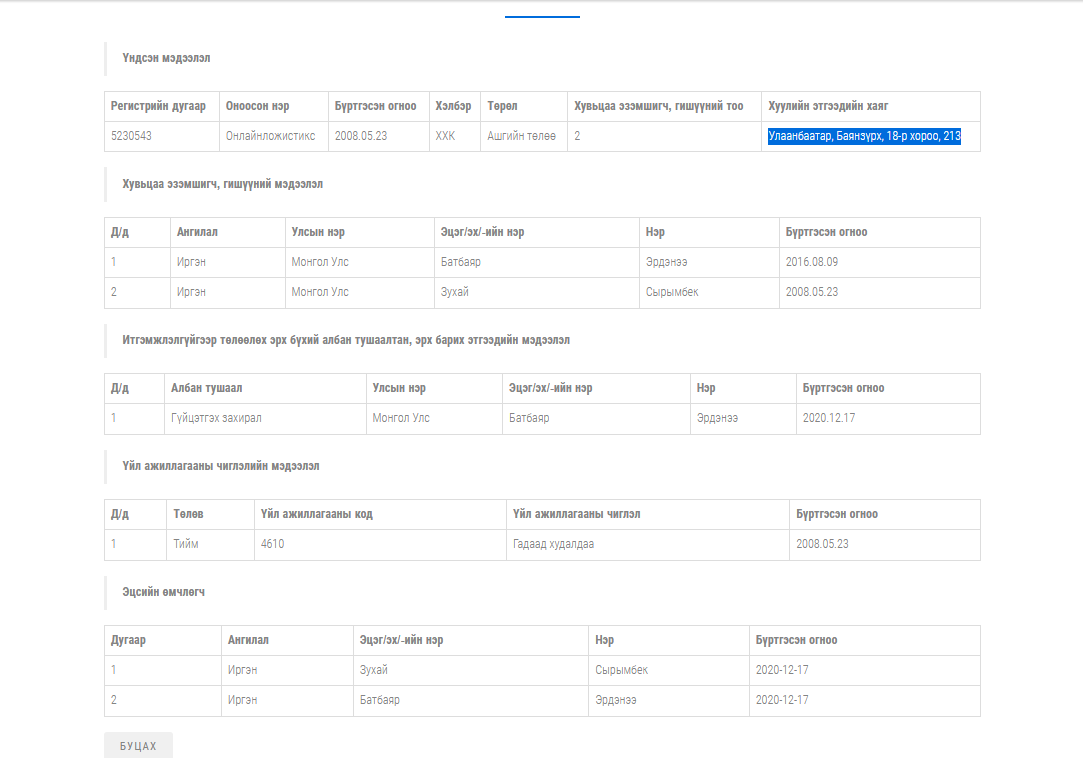Click the Үйл ажиллагааны код column header
Image resolution: width=1083 pixels, height=758 pixels.
click(x=316, y=514)
